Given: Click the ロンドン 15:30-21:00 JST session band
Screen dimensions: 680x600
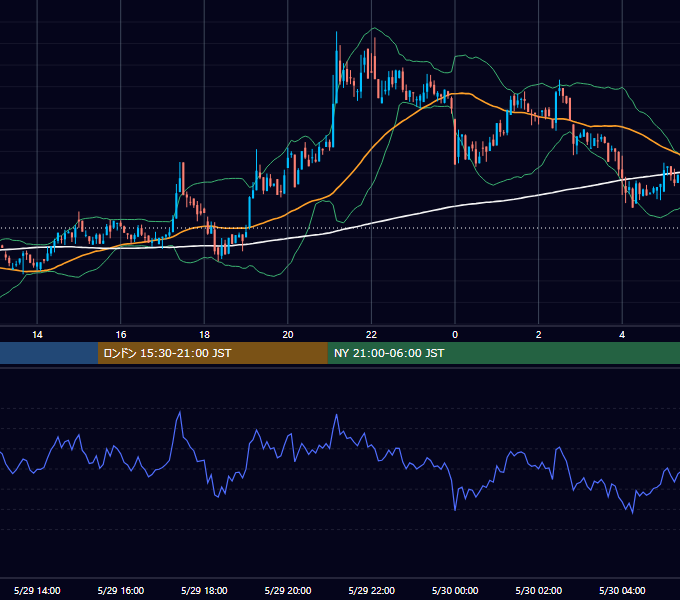Looking at the screenshot, I should [x=212, y=353].
